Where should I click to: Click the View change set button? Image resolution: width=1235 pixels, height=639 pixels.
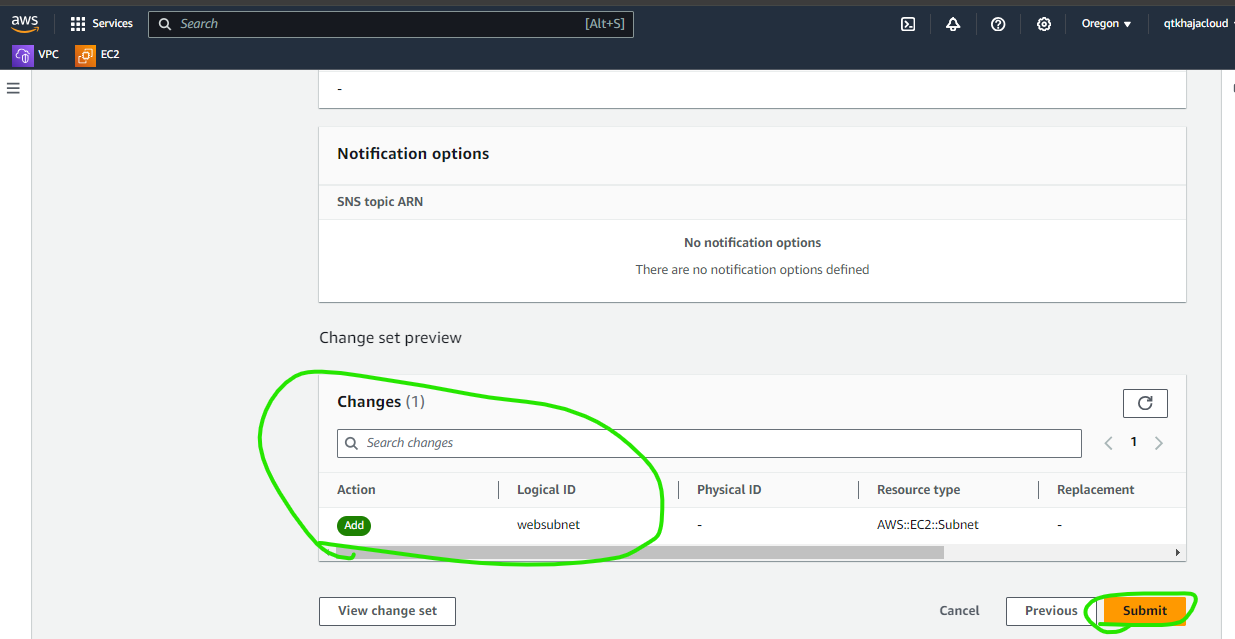(x=387, y=611)
